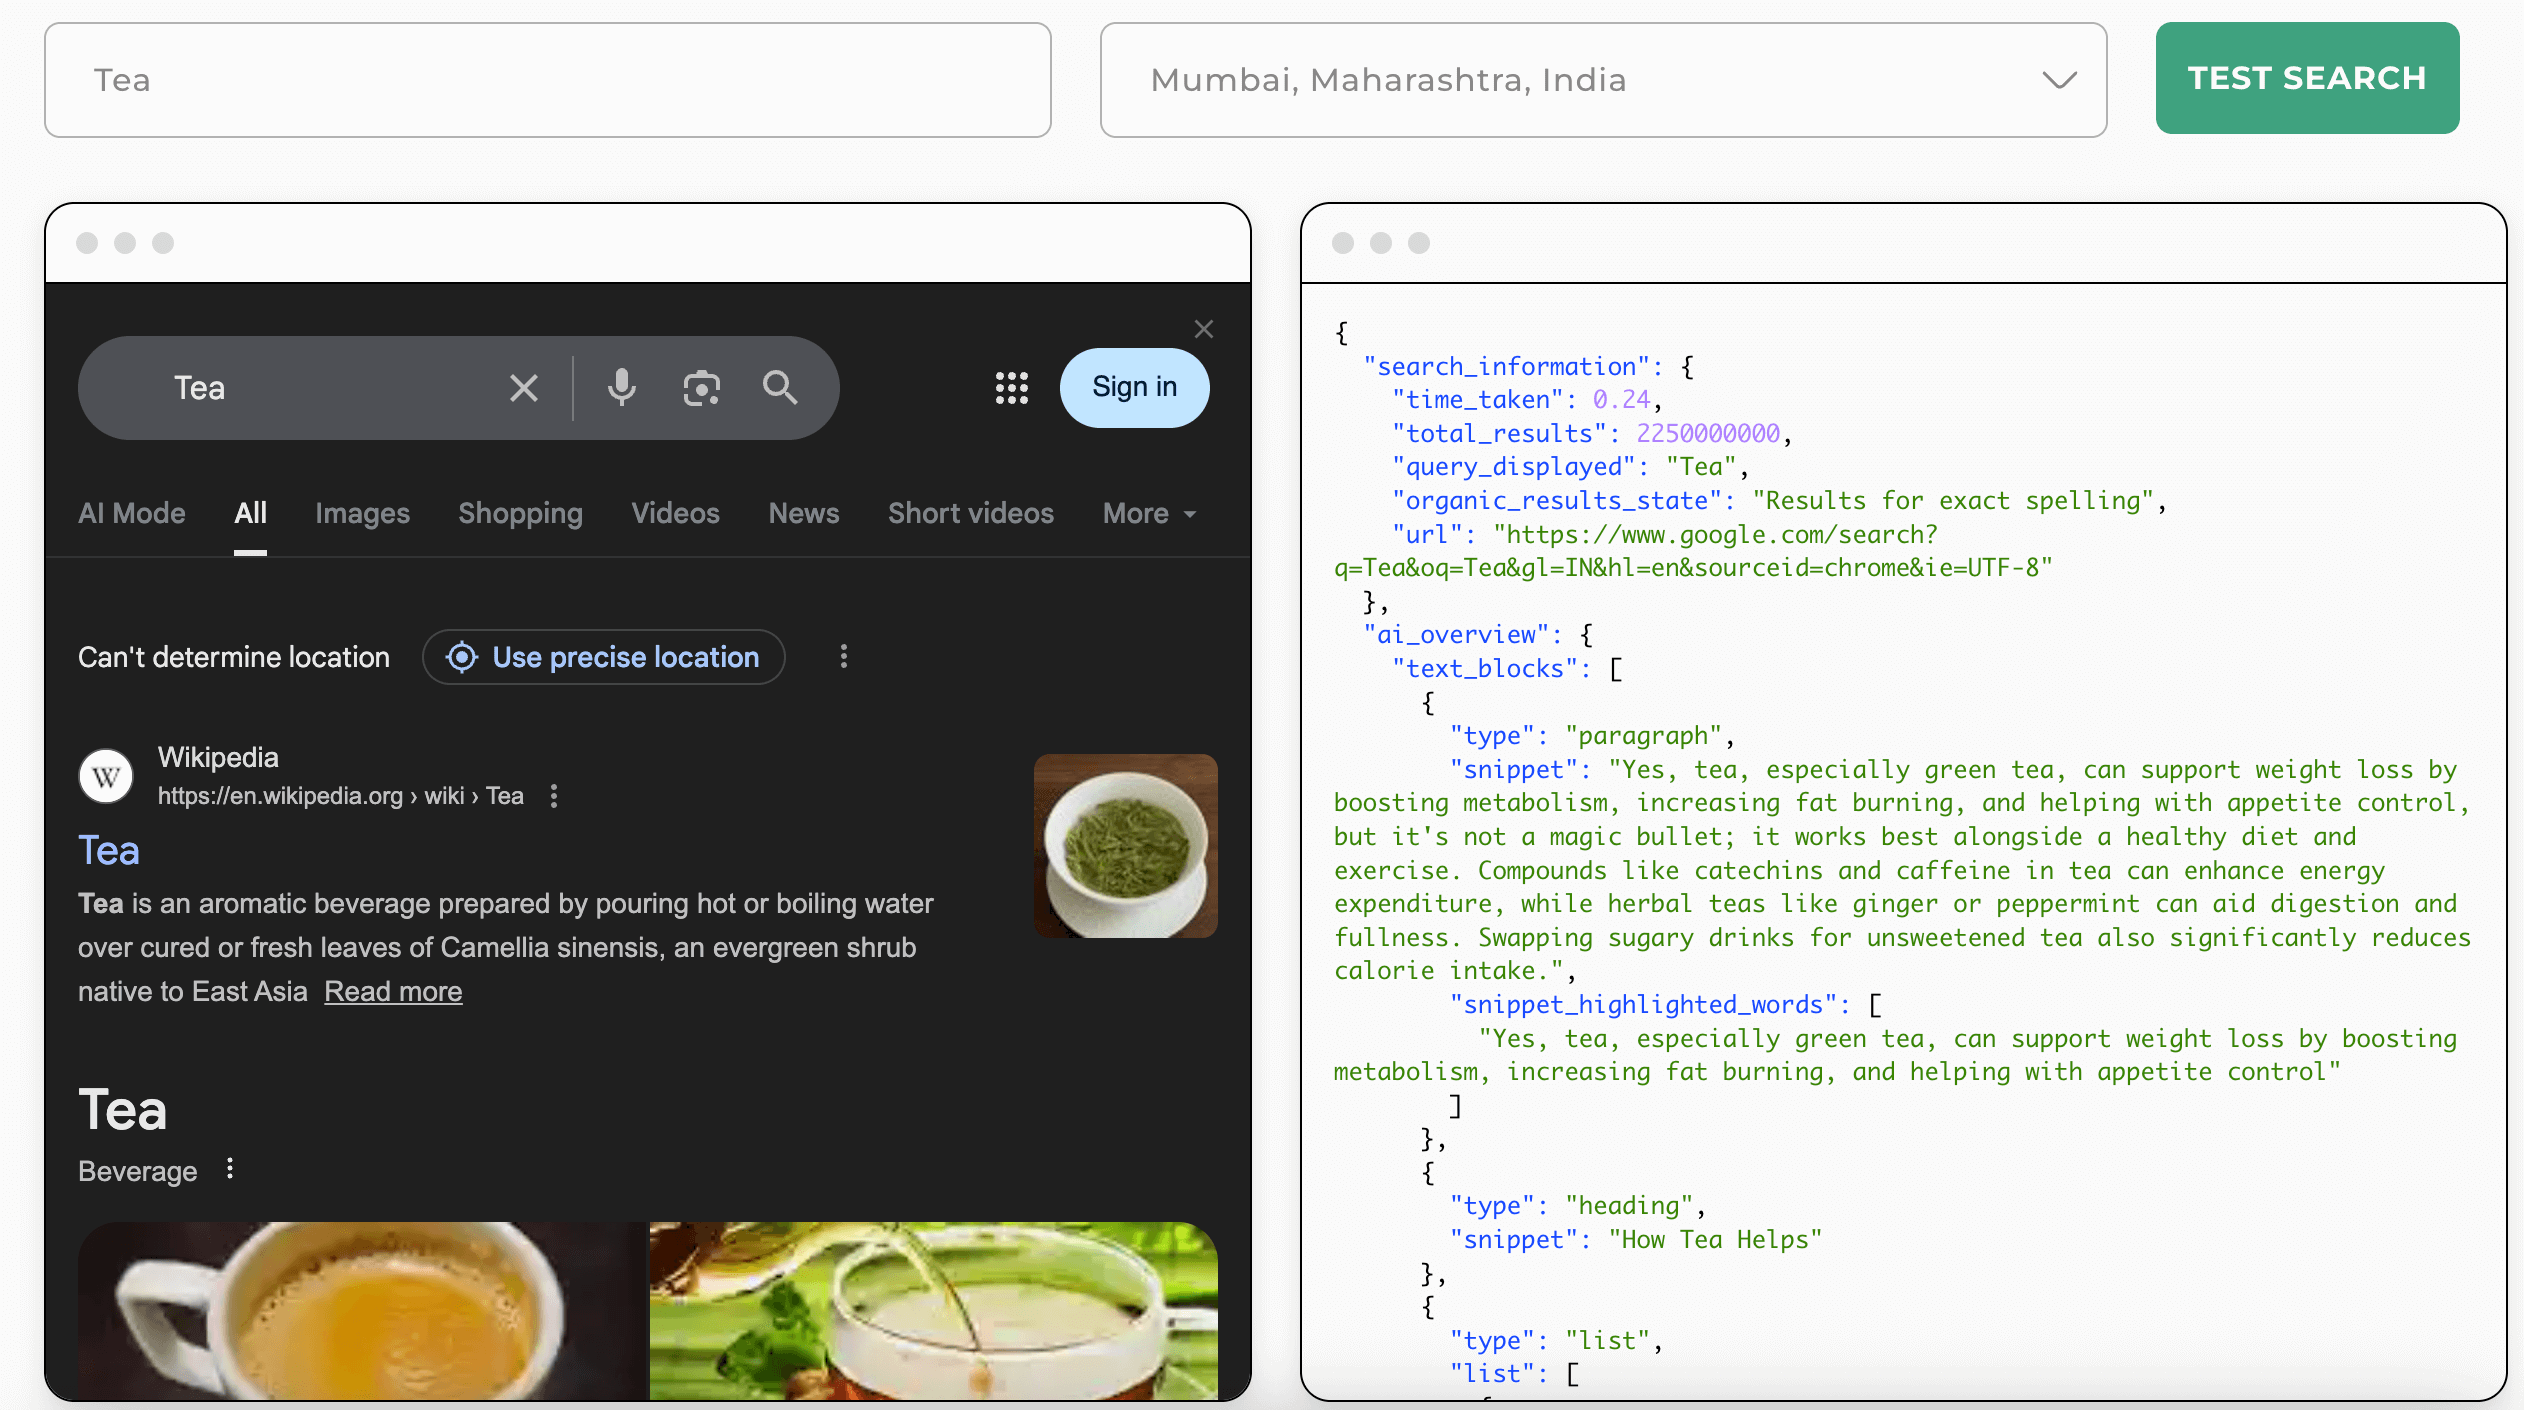The image size is (2524, 1410).
Task: Open the location notice three-dot menu
Action: click(843, 657)
